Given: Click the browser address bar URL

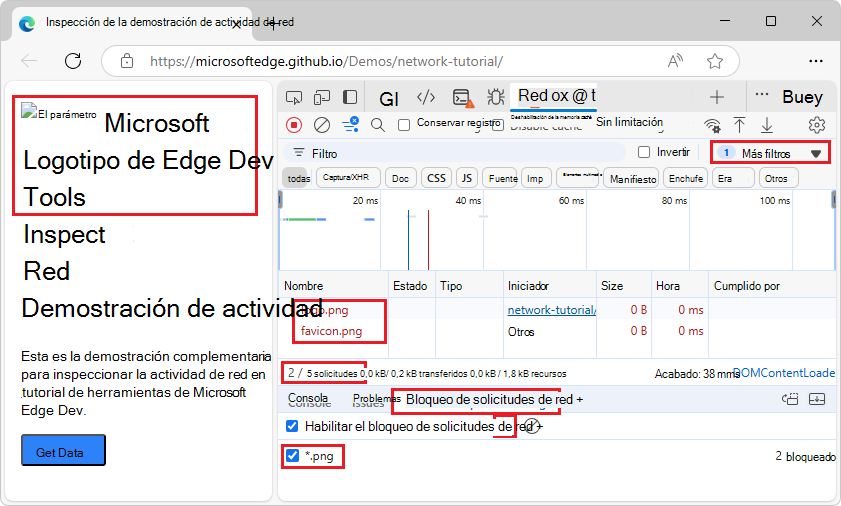Looking at the screenshot, I should coord(327,61).
